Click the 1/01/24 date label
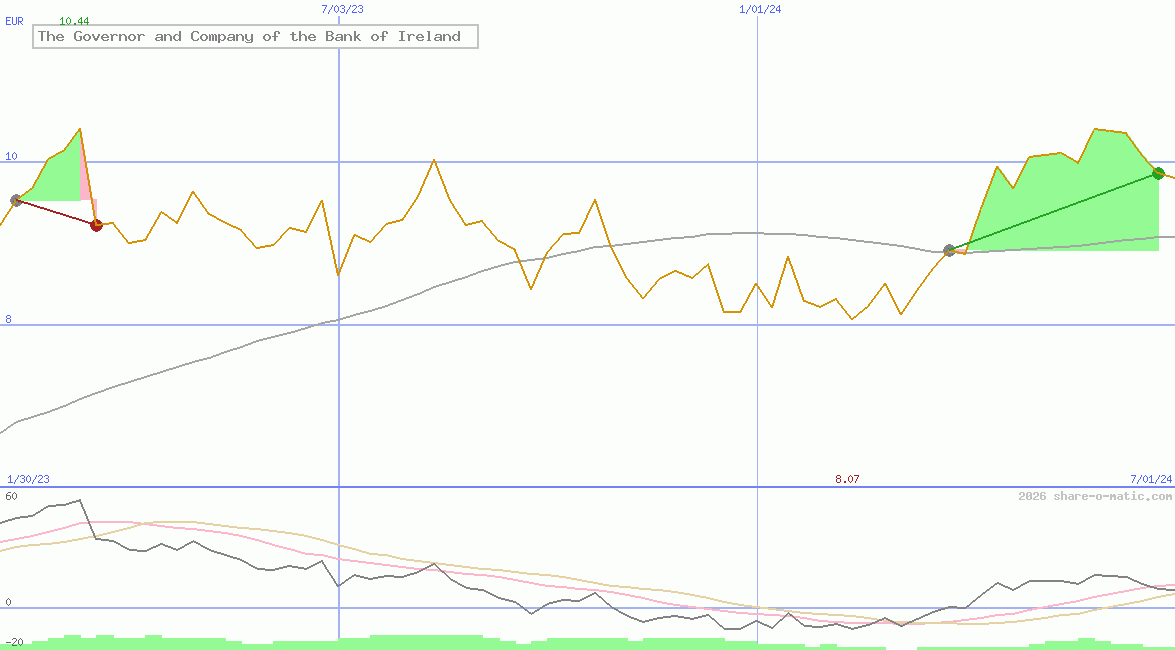 click(760, 9)
